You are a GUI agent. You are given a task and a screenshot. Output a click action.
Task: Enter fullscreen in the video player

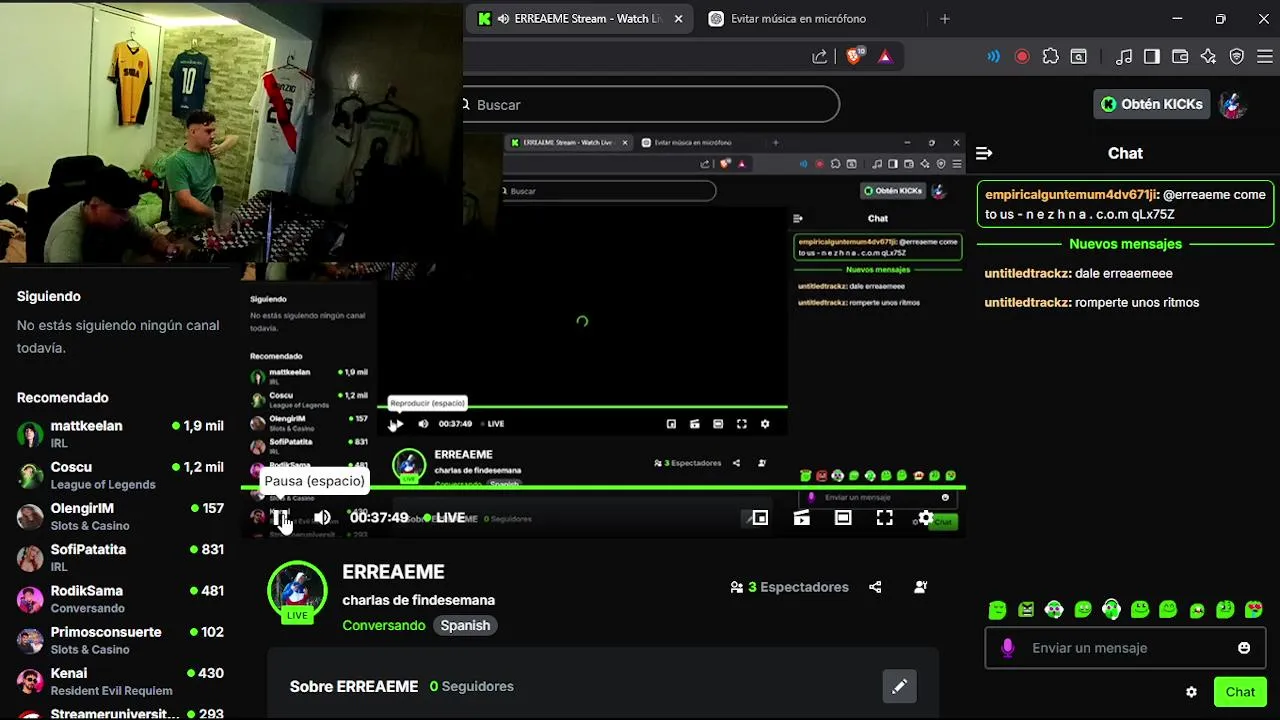[885, 518]
